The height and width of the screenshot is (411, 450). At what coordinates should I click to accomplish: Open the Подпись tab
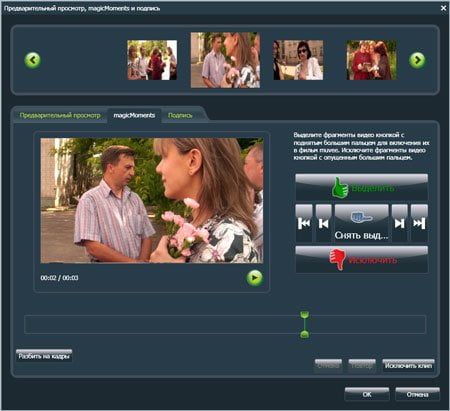(x=180, y=115)
